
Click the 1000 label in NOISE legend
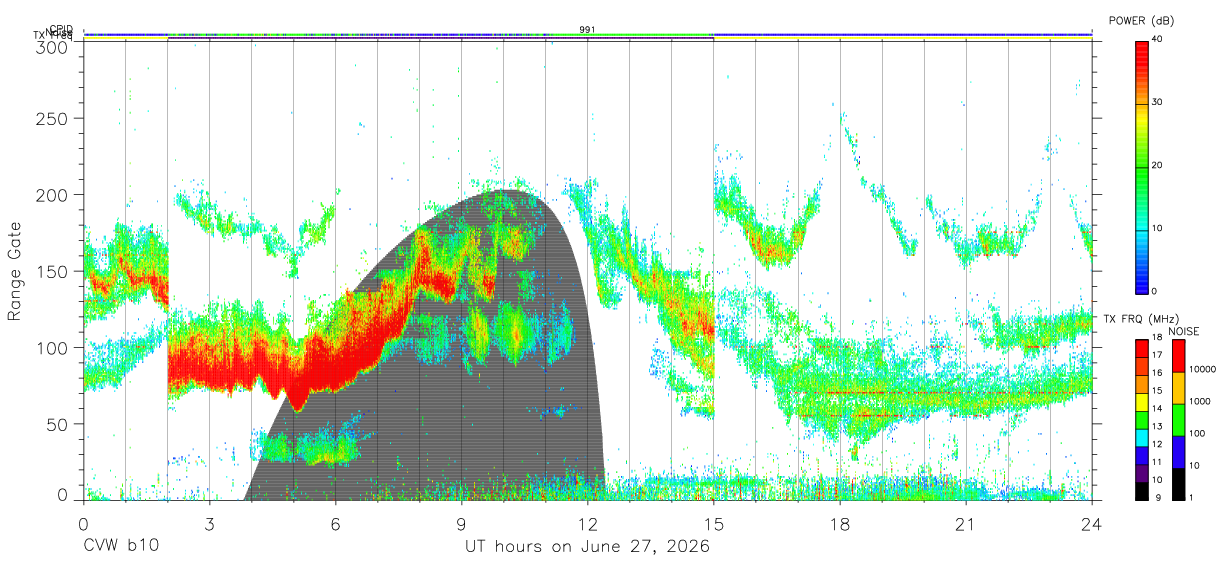coord(1200,403)
